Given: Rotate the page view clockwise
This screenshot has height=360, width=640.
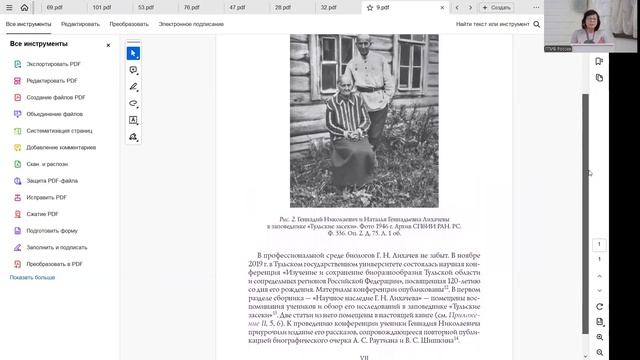Looking at the screenshot, I should tap(599, 307).
